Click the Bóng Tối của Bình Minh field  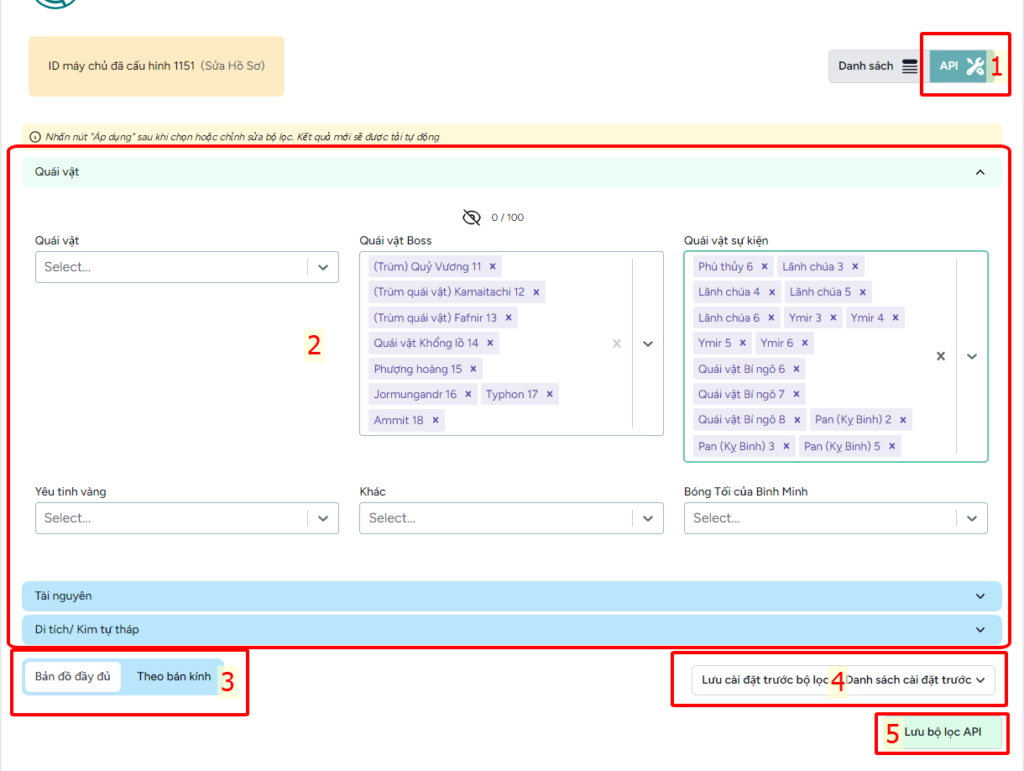820,518
